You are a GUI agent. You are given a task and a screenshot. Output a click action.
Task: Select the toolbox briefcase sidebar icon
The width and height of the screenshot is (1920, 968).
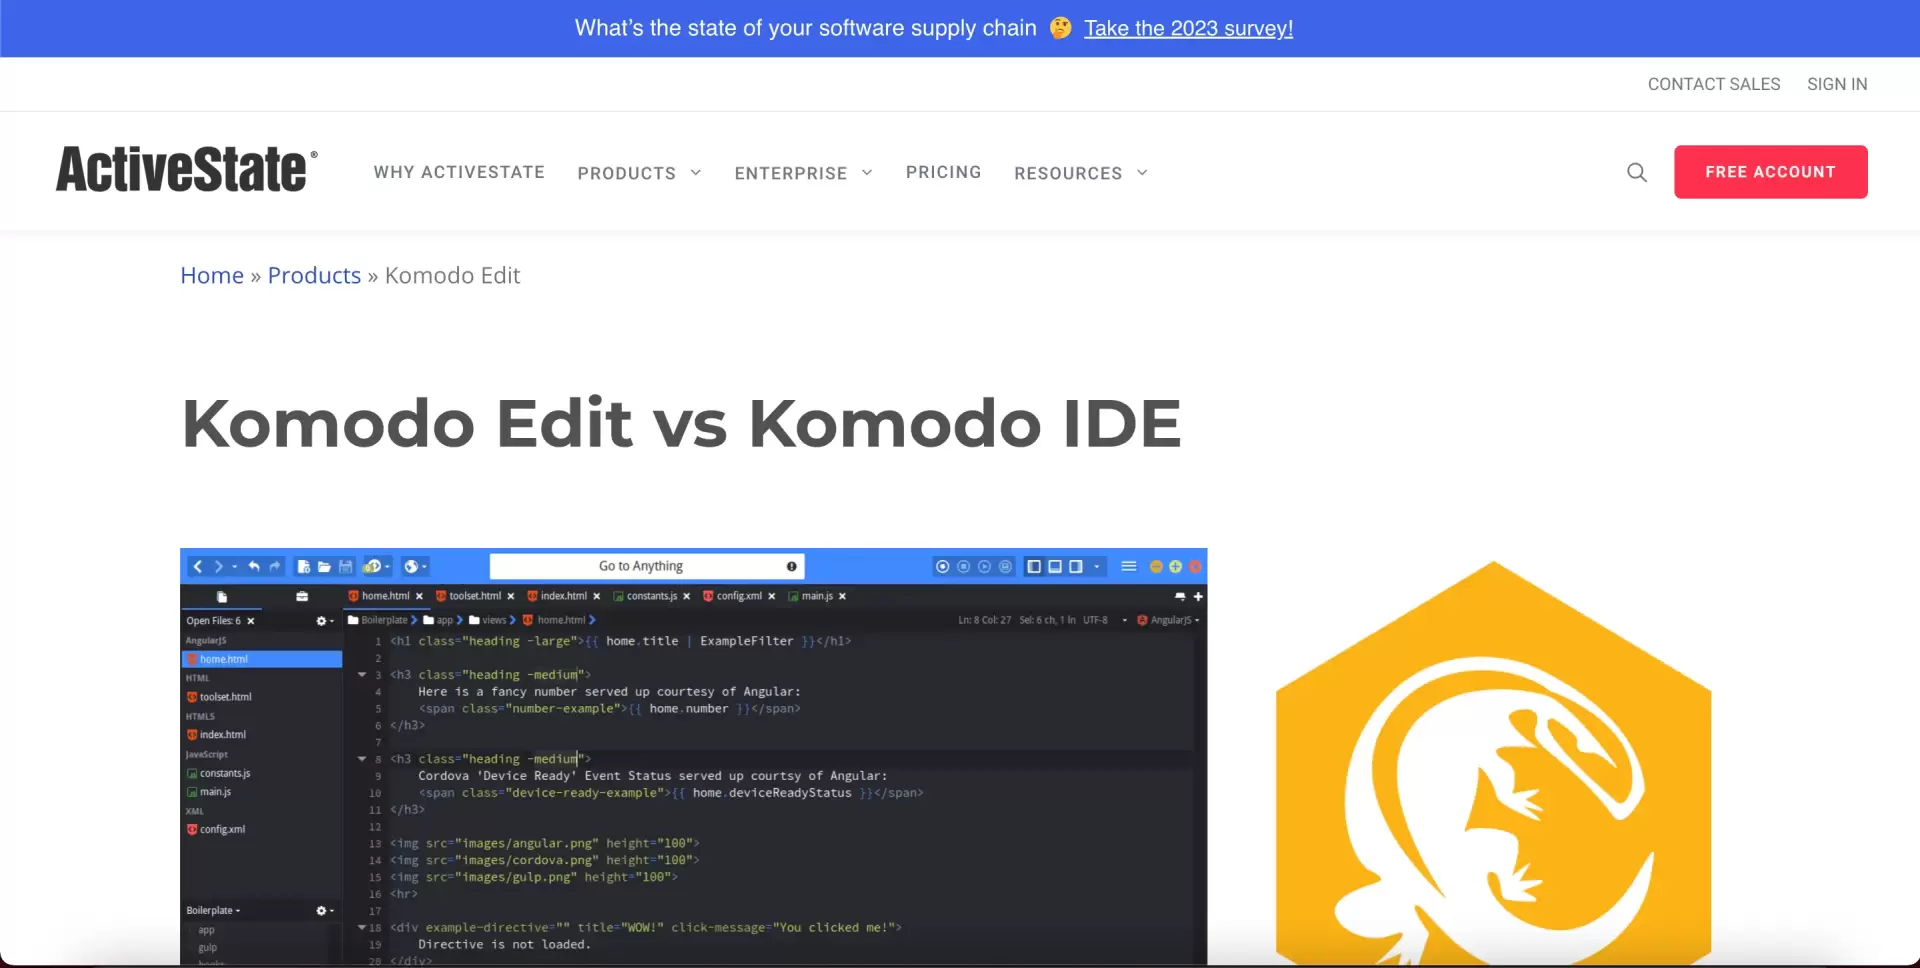point(302,597)
